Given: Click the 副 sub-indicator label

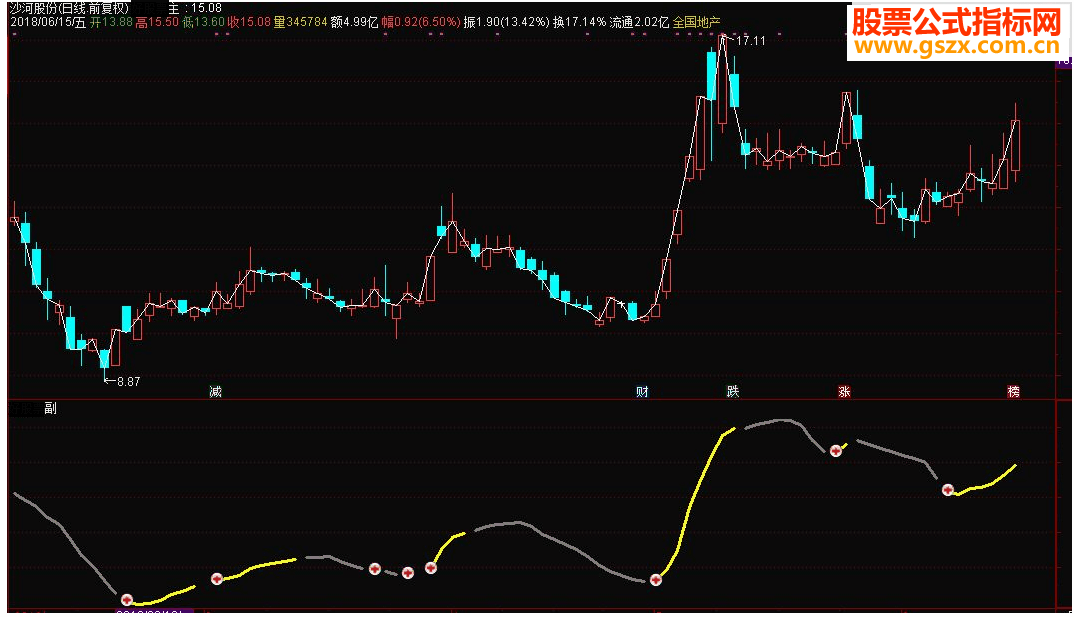Looking at the screenshot, I should click(x=50, y=408).
